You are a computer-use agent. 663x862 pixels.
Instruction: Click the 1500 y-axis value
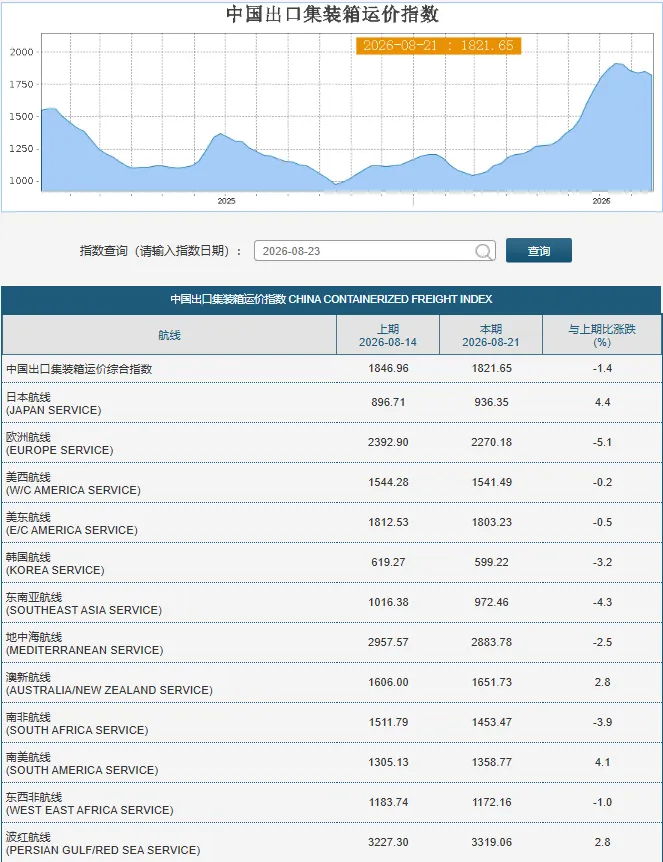click(21, 117)
